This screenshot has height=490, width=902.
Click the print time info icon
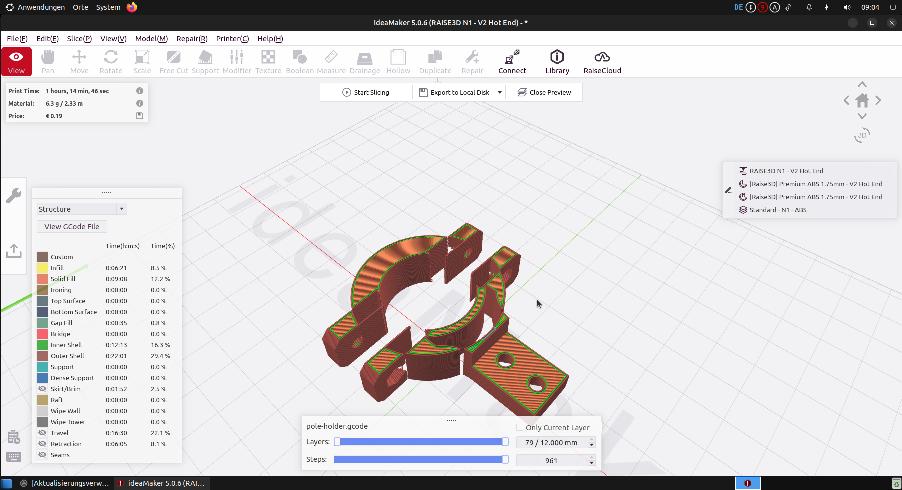tap(139, 91)
